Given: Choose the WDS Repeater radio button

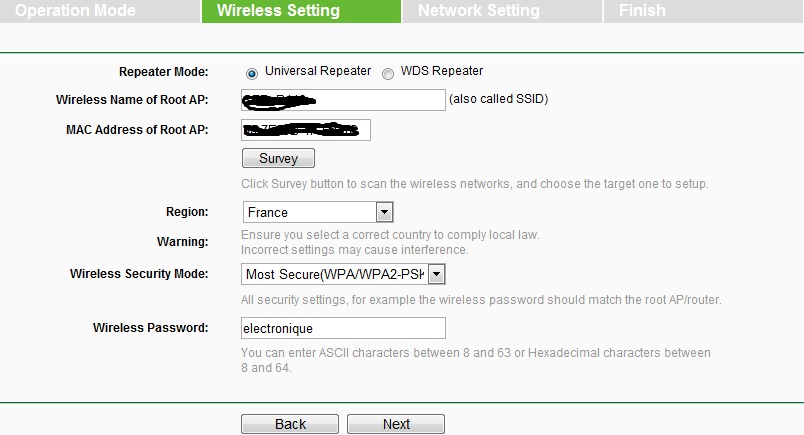Looking at the screenshot, I should tap(388, 72).
